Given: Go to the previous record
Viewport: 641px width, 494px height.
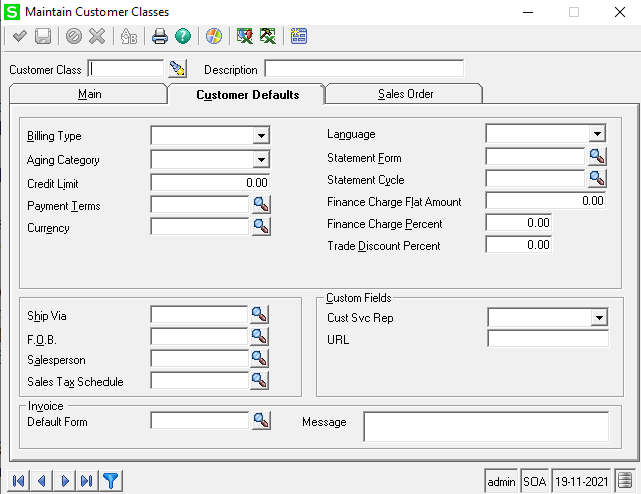Looking at the screenshot, I should coord(41,481).
